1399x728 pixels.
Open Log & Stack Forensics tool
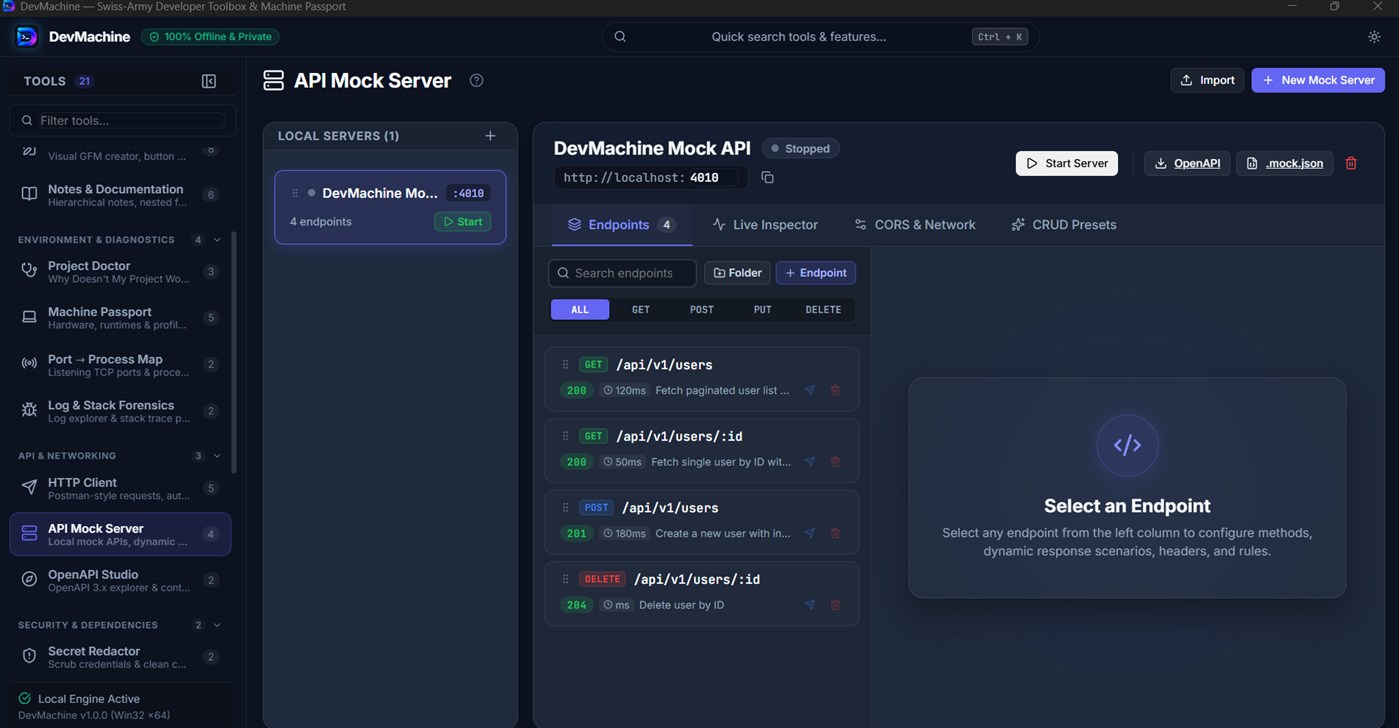click(120, 410)
